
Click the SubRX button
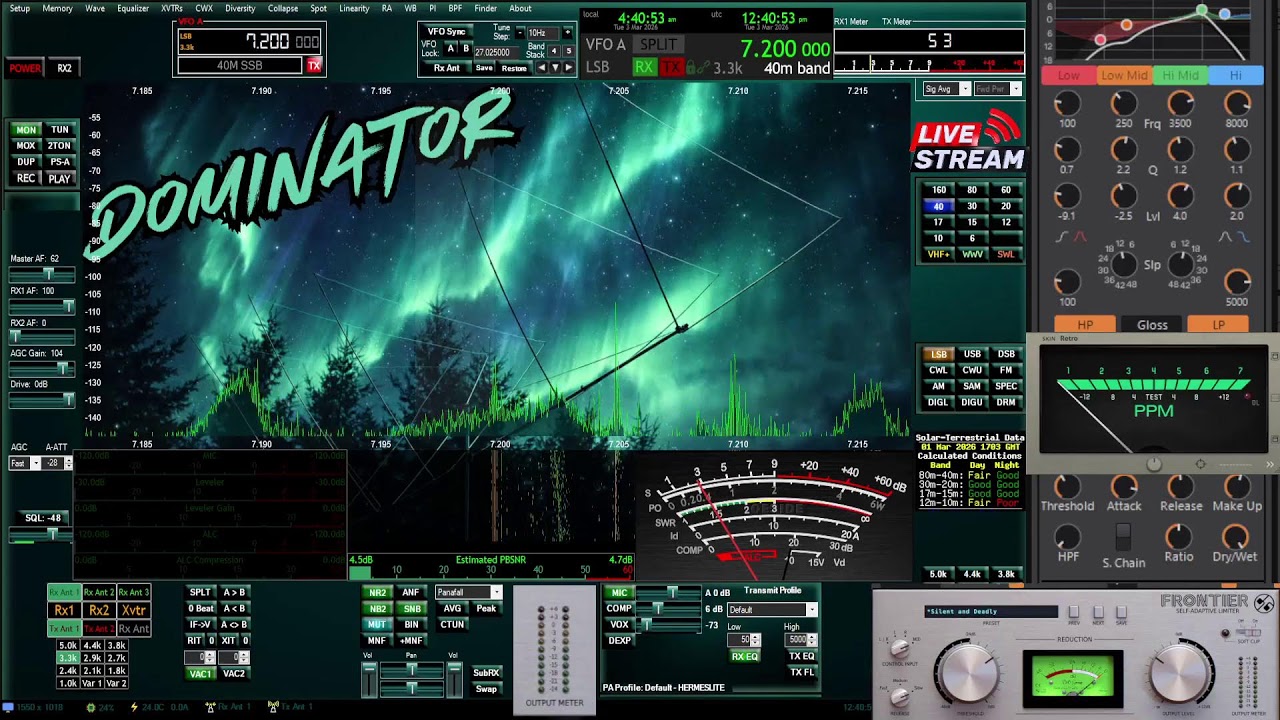click(x=486, y=673)
